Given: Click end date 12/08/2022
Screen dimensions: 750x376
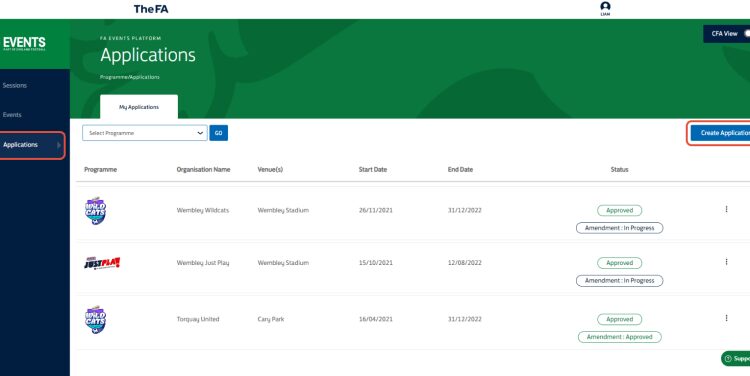Looking at the screenshot, I should pos(464,263).
